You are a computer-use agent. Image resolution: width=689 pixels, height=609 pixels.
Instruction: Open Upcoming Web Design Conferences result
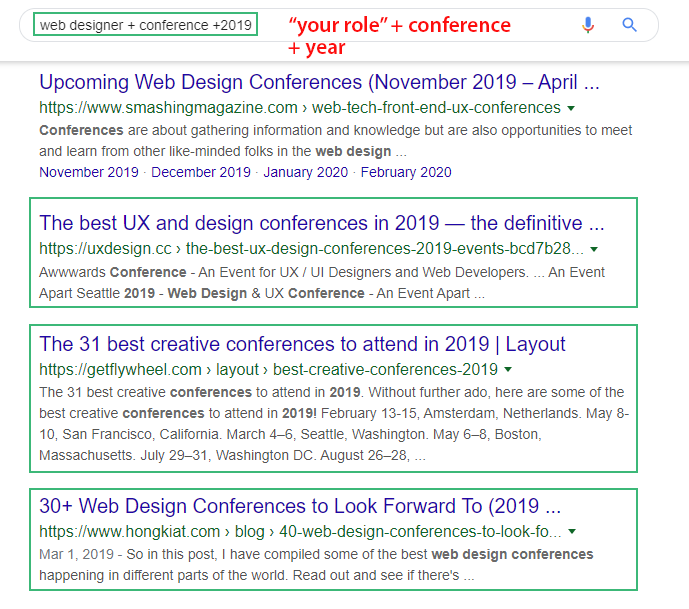(x=319, y=82)
